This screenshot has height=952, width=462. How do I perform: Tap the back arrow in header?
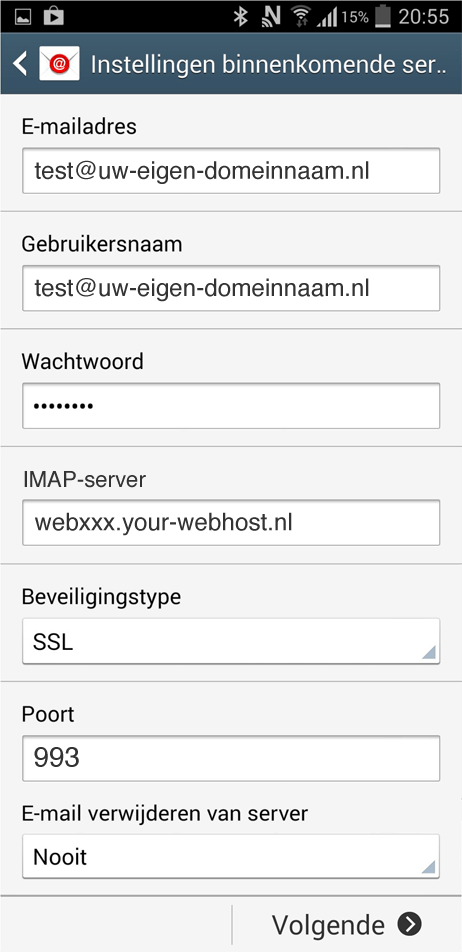click(20, 64)
